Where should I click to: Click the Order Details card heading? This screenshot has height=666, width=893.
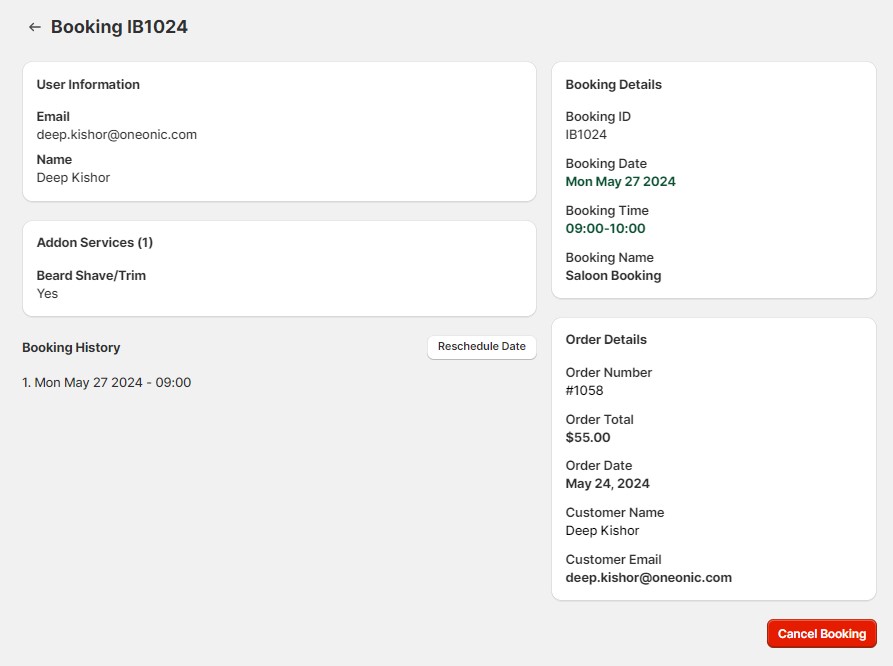click(x=606, y=340)
